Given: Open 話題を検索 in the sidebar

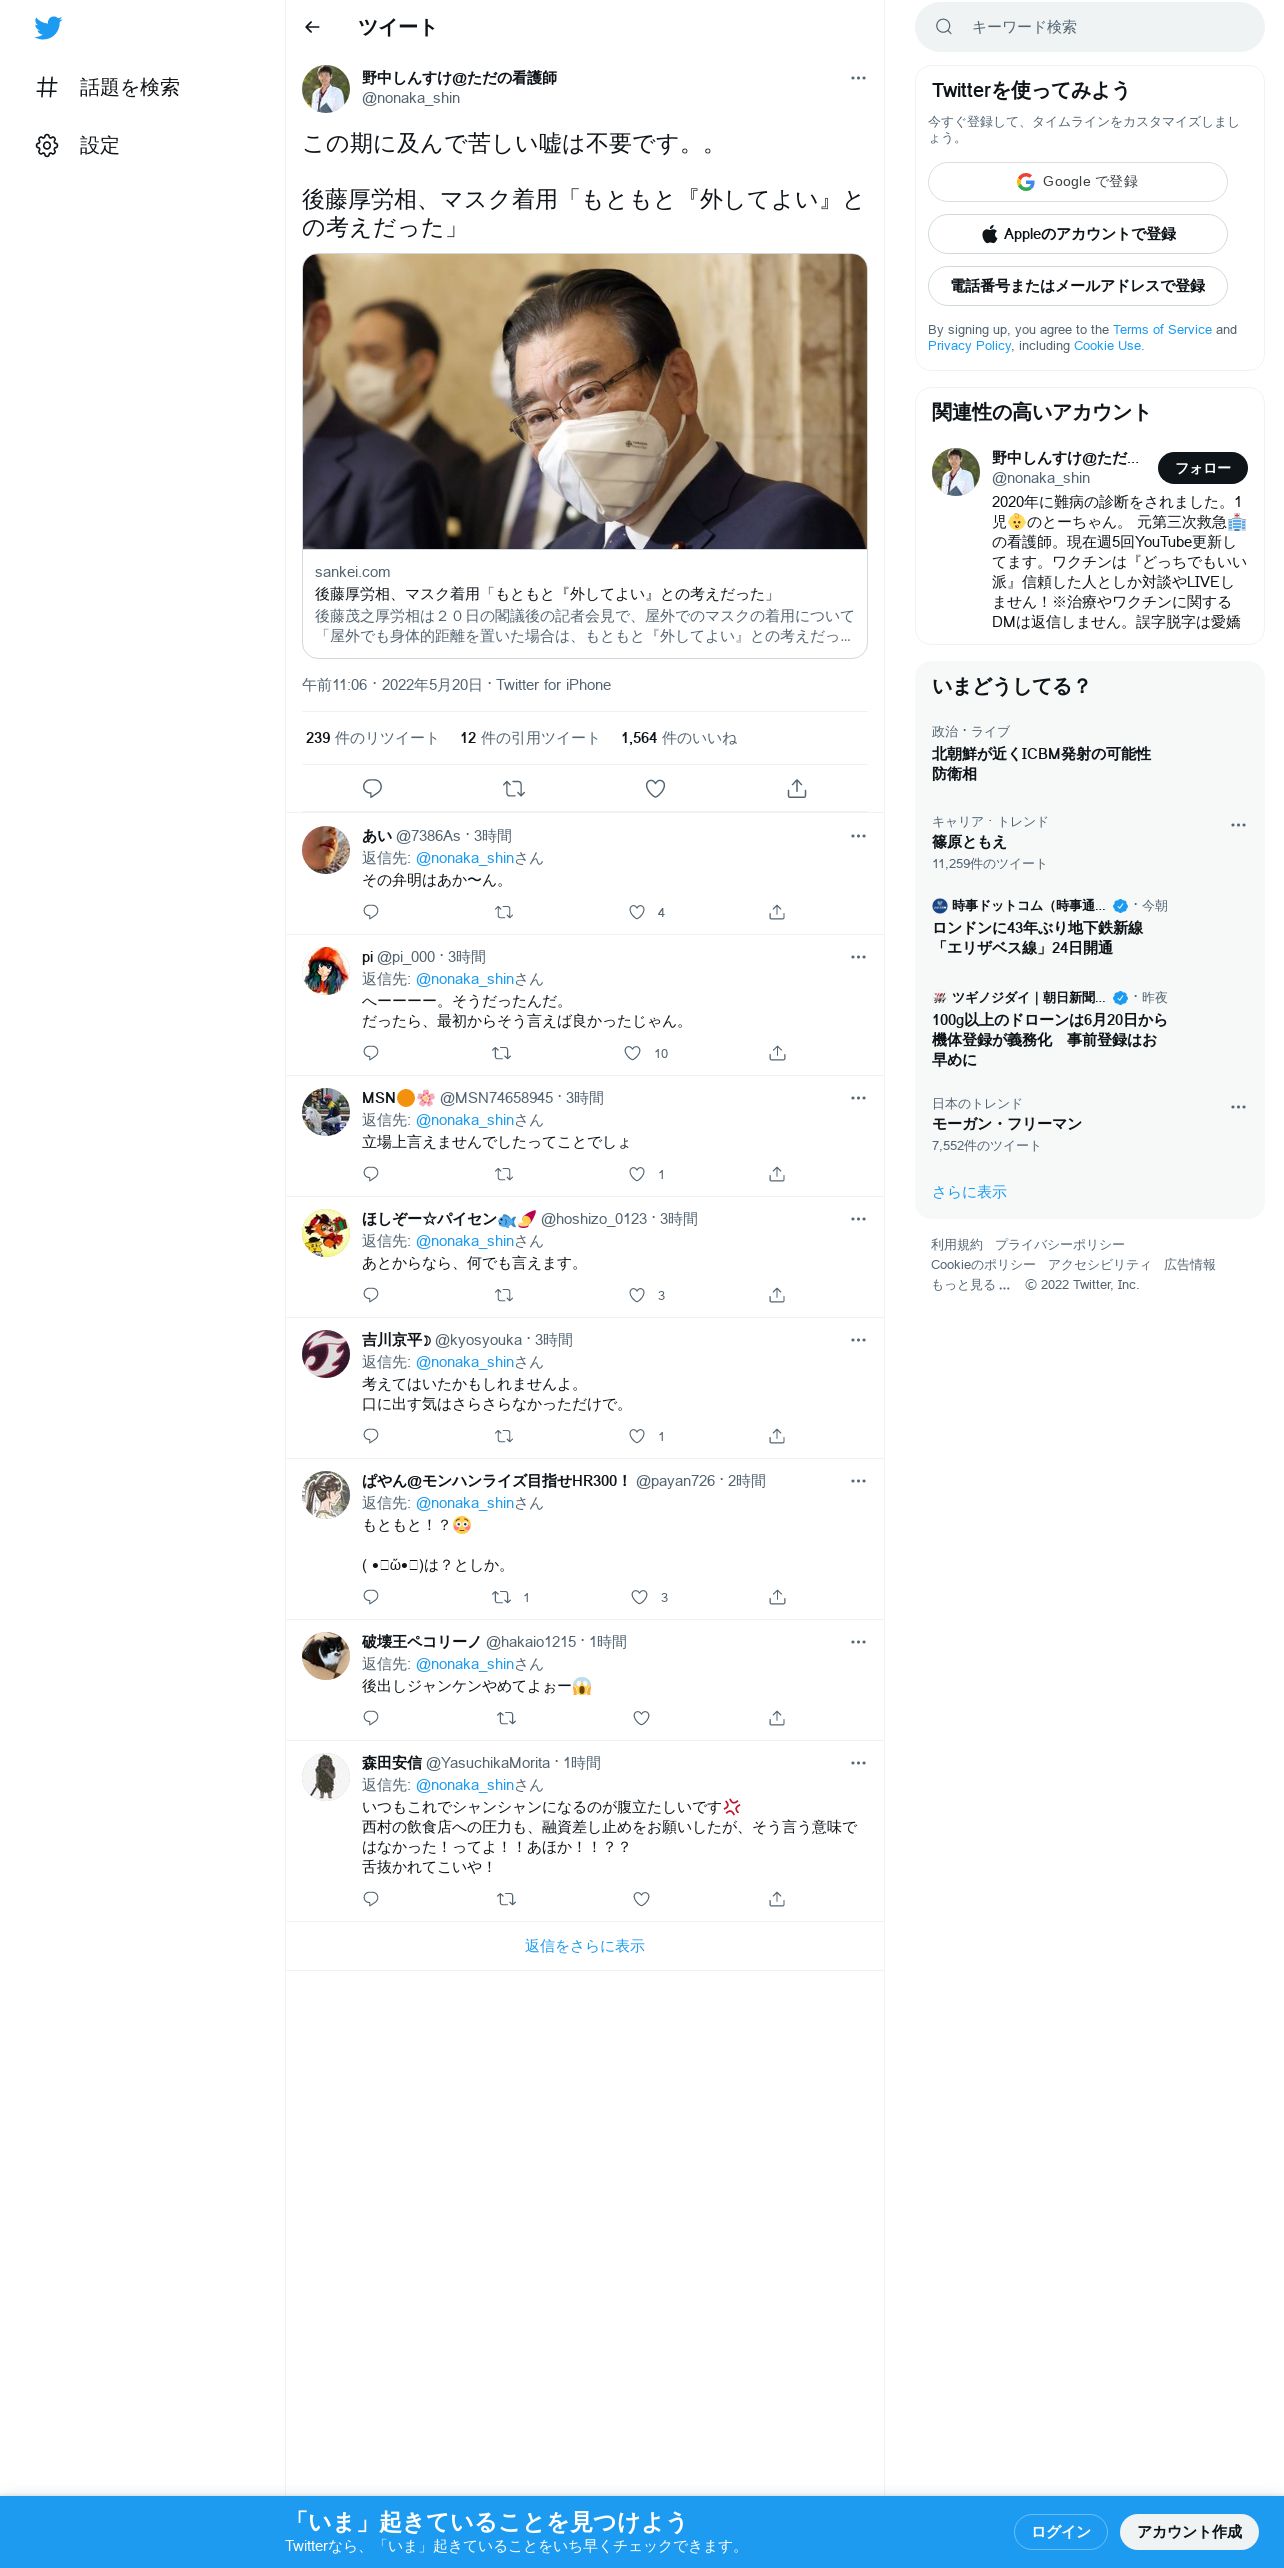Looking at the screenshot, I should [x=108, y=88].
